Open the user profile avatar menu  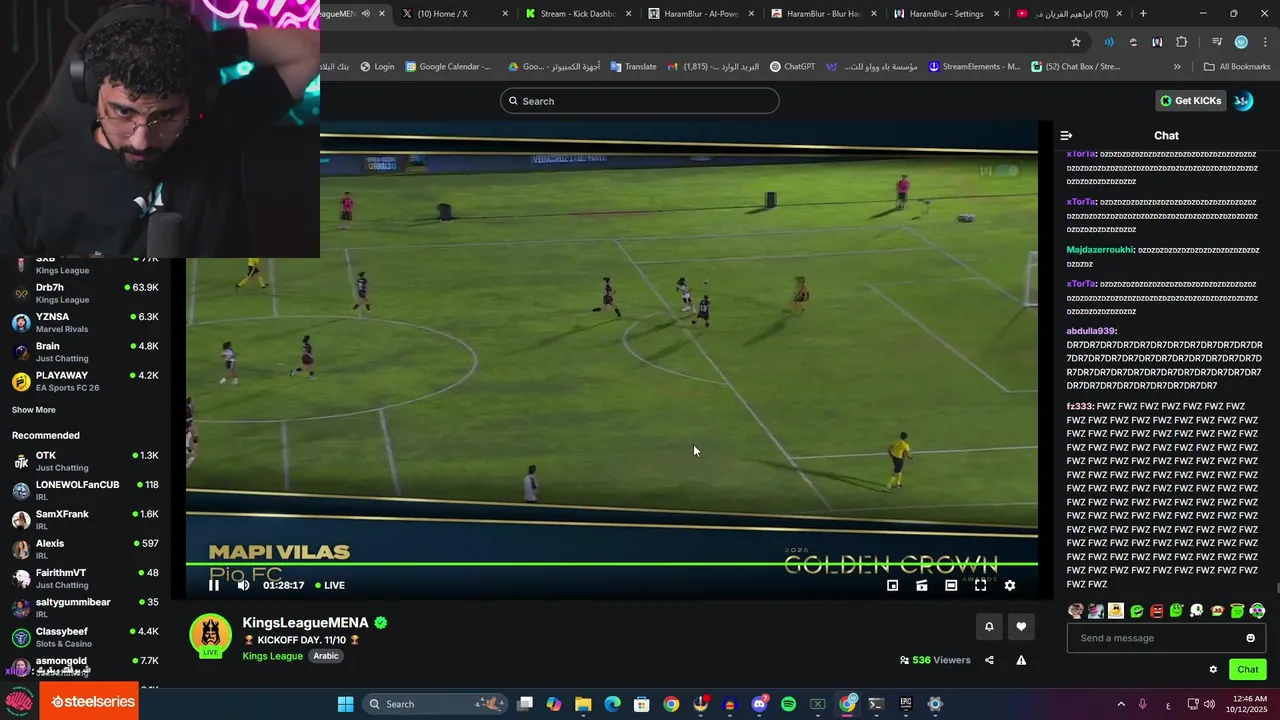coord(1243,101)
